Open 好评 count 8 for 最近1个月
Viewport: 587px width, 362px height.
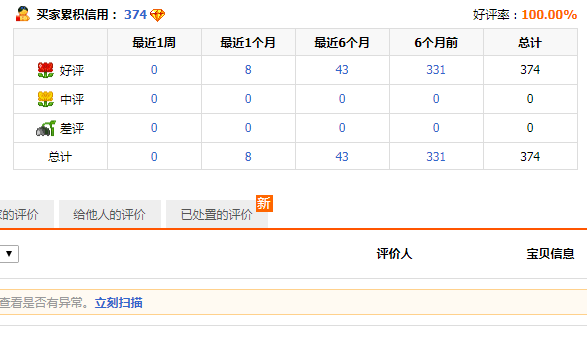pos(248,70)
